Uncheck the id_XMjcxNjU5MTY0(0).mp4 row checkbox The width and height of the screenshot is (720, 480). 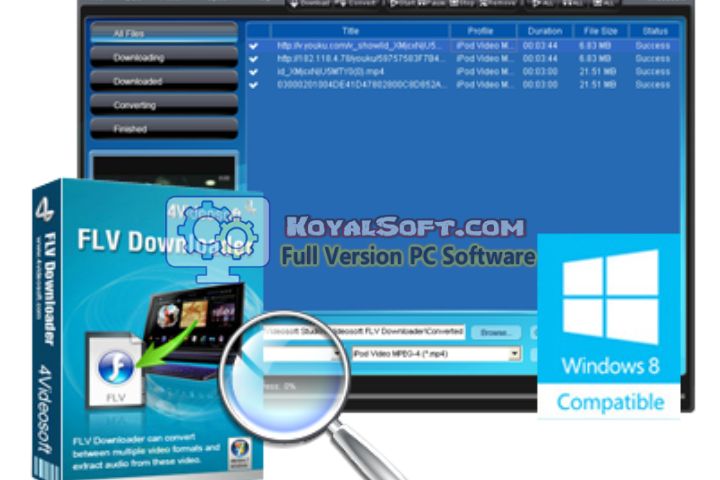pos(253,72)
